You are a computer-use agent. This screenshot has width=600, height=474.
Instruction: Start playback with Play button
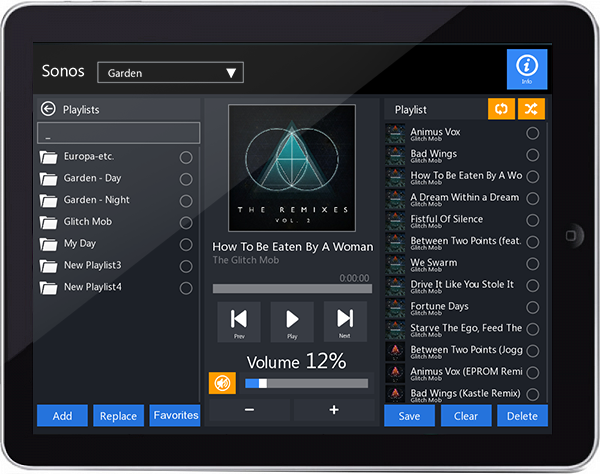tap(292, 321)
